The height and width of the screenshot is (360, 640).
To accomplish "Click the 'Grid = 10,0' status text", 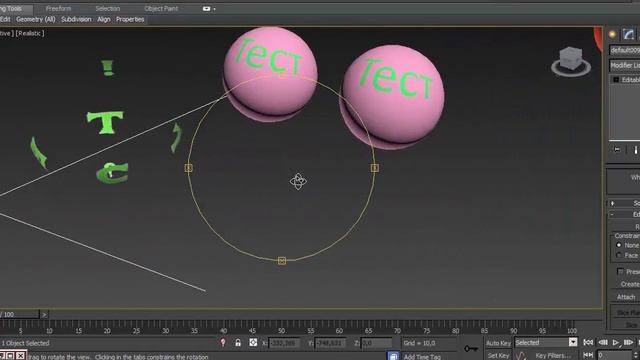I will [x=419, y=343].
